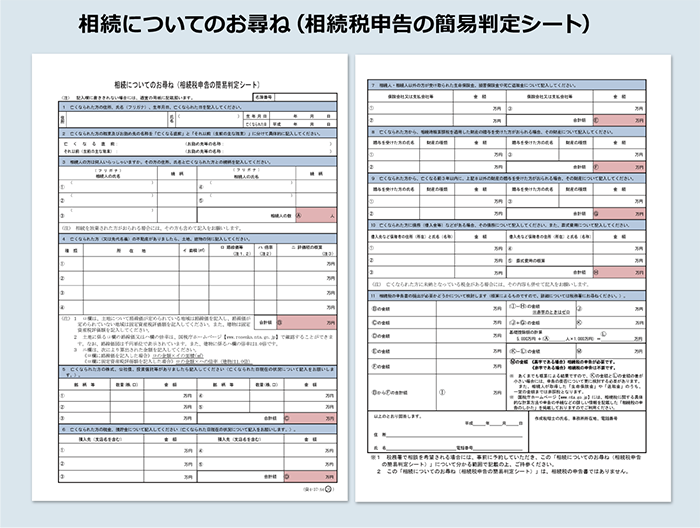700x528 pixels.
Task: Click the 名簿番号 input box
Action: pos(306,97)
